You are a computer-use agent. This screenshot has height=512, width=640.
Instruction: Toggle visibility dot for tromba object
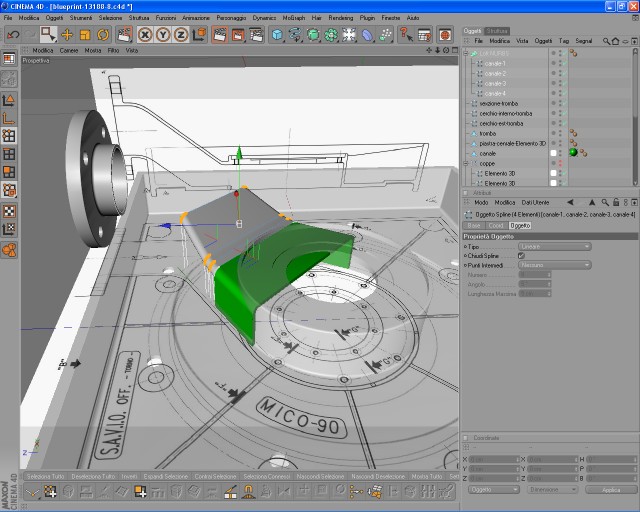553,133
